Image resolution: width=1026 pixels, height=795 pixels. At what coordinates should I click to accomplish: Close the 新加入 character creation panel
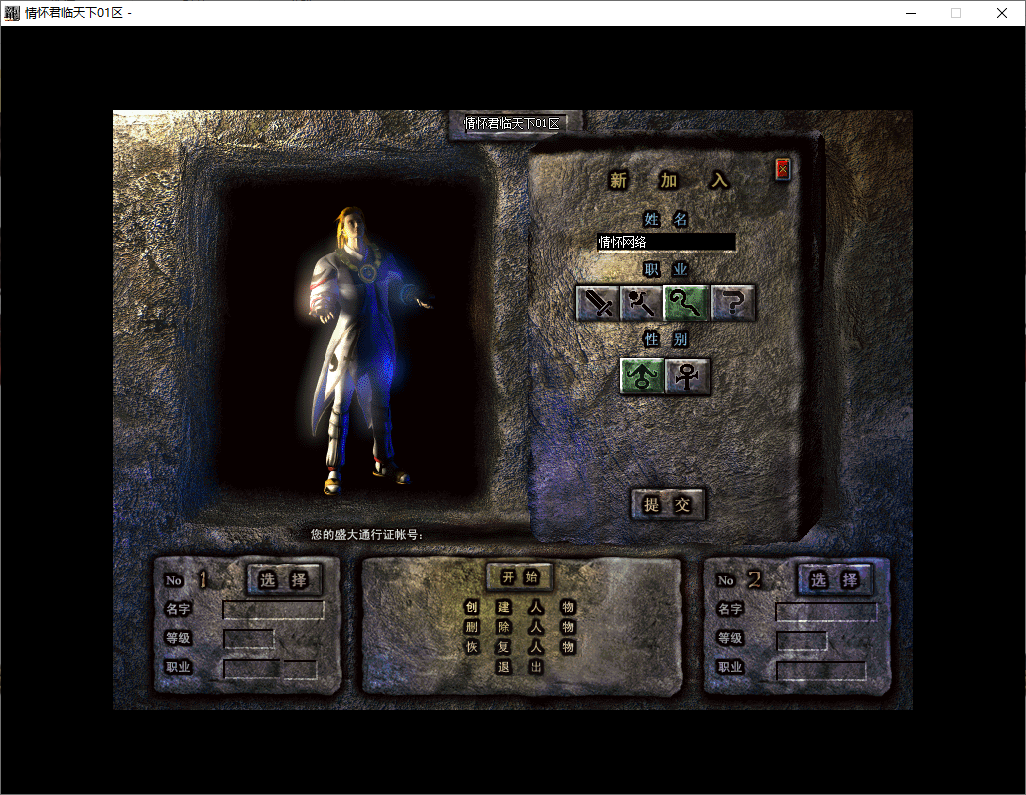click(783, 169)
